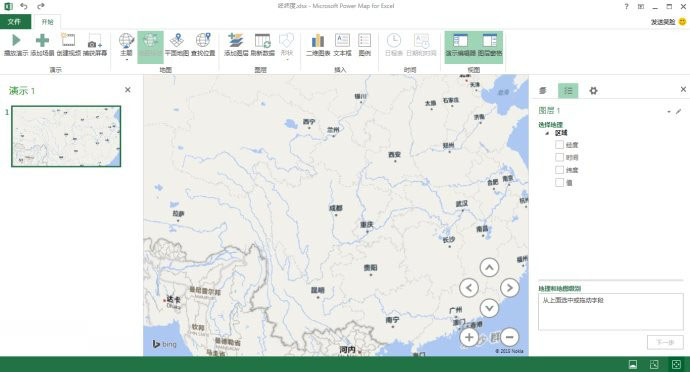Click pencil icon to rename 图层 1

679,112
